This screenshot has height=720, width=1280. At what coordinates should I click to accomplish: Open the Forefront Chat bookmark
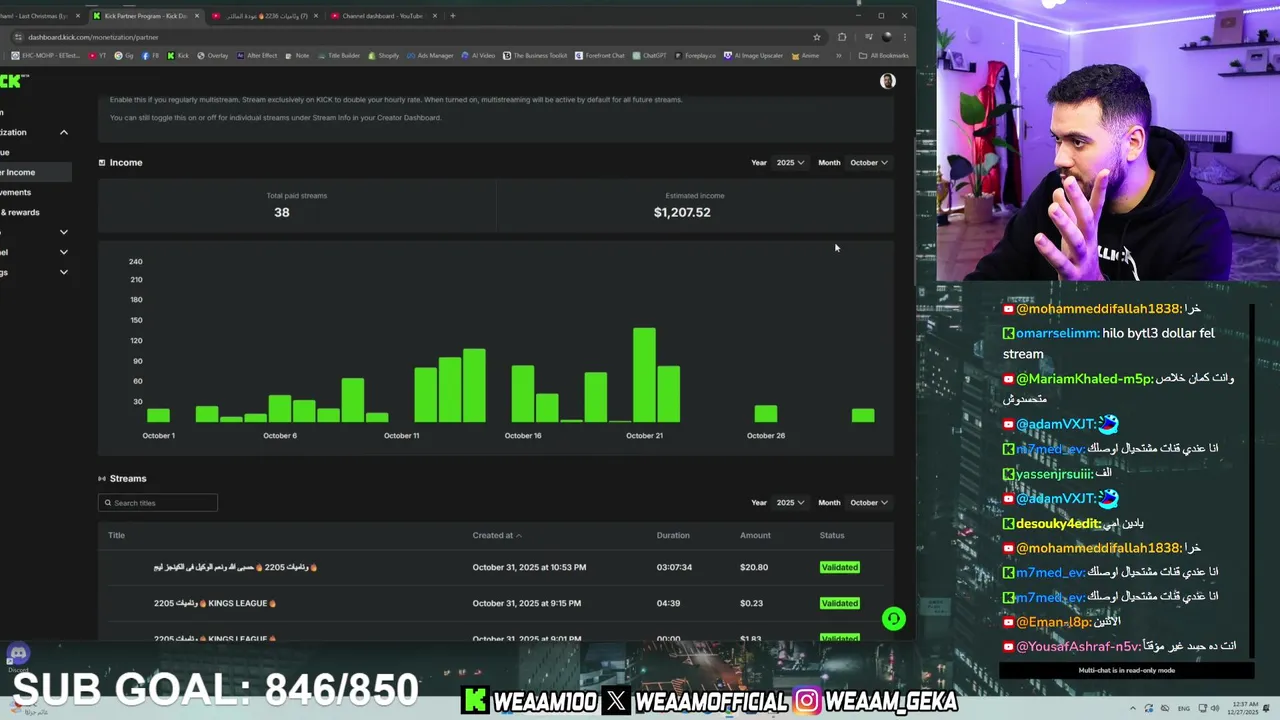tap(600, 56)
